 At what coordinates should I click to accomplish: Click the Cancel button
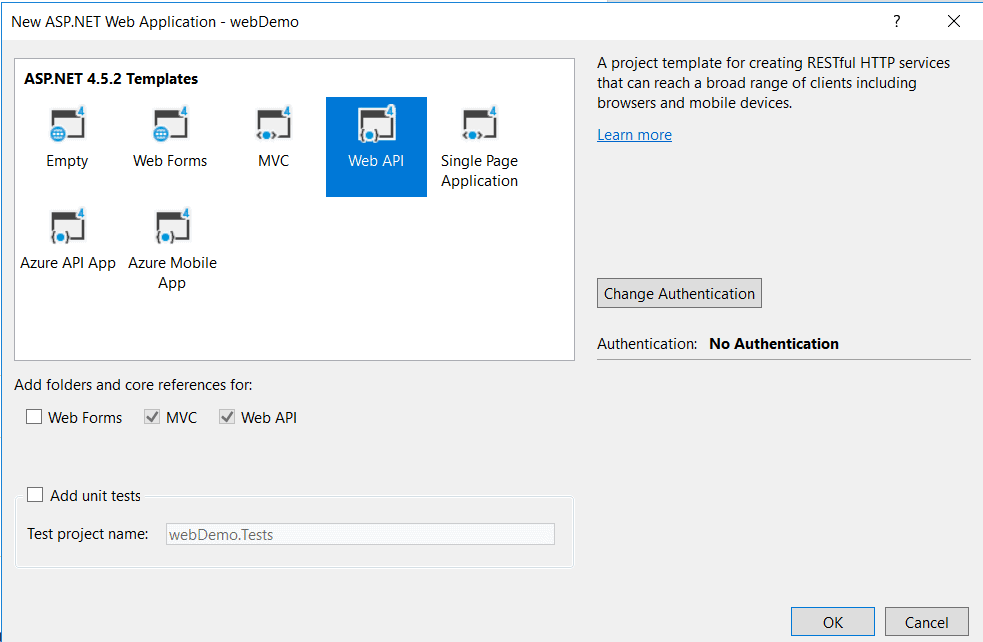927,622
